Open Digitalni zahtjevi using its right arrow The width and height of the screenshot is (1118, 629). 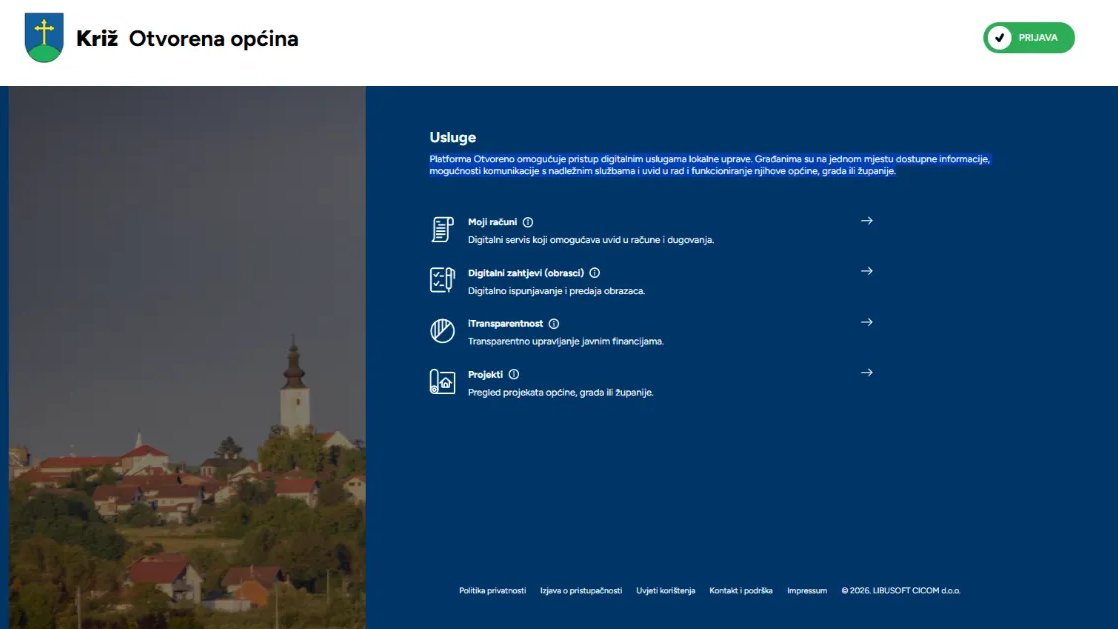[x=867, y=271]
